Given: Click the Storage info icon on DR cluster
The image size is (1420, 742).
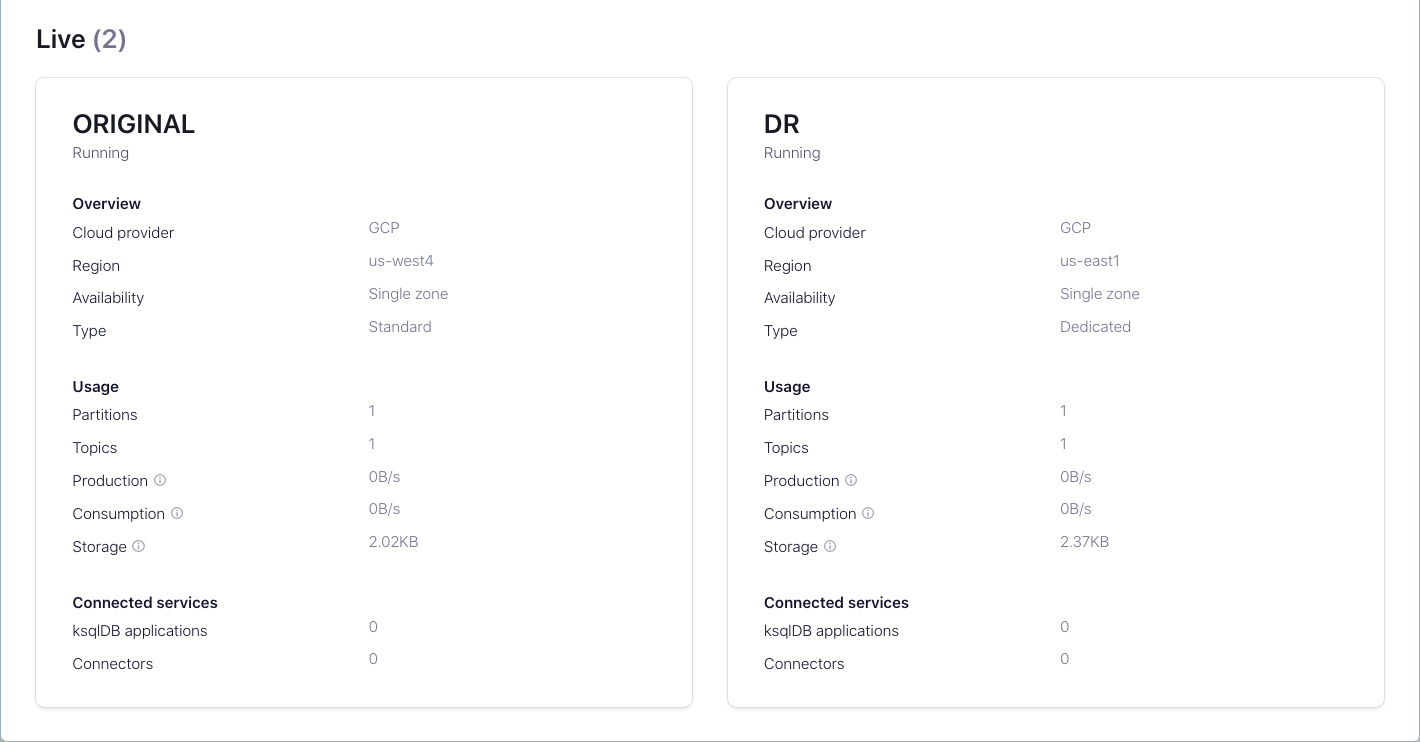Looking at the screenshot, I should point(829,547).
